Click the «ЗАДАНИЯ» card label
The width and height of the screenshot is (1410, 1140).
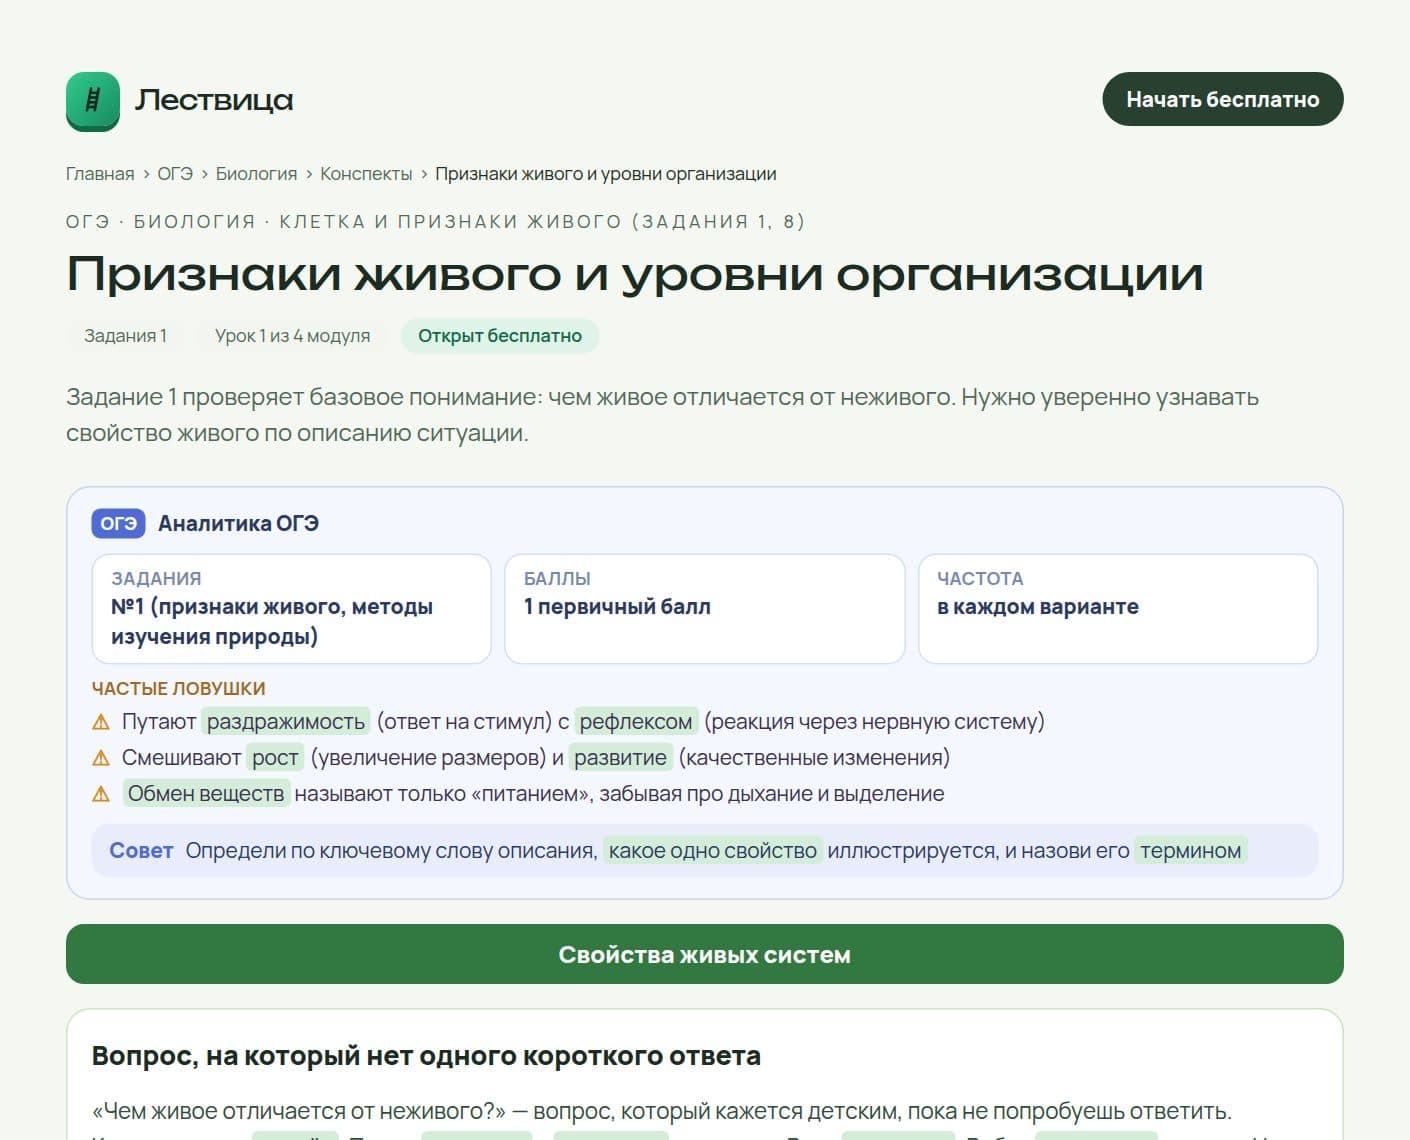(x=156, y=579)
